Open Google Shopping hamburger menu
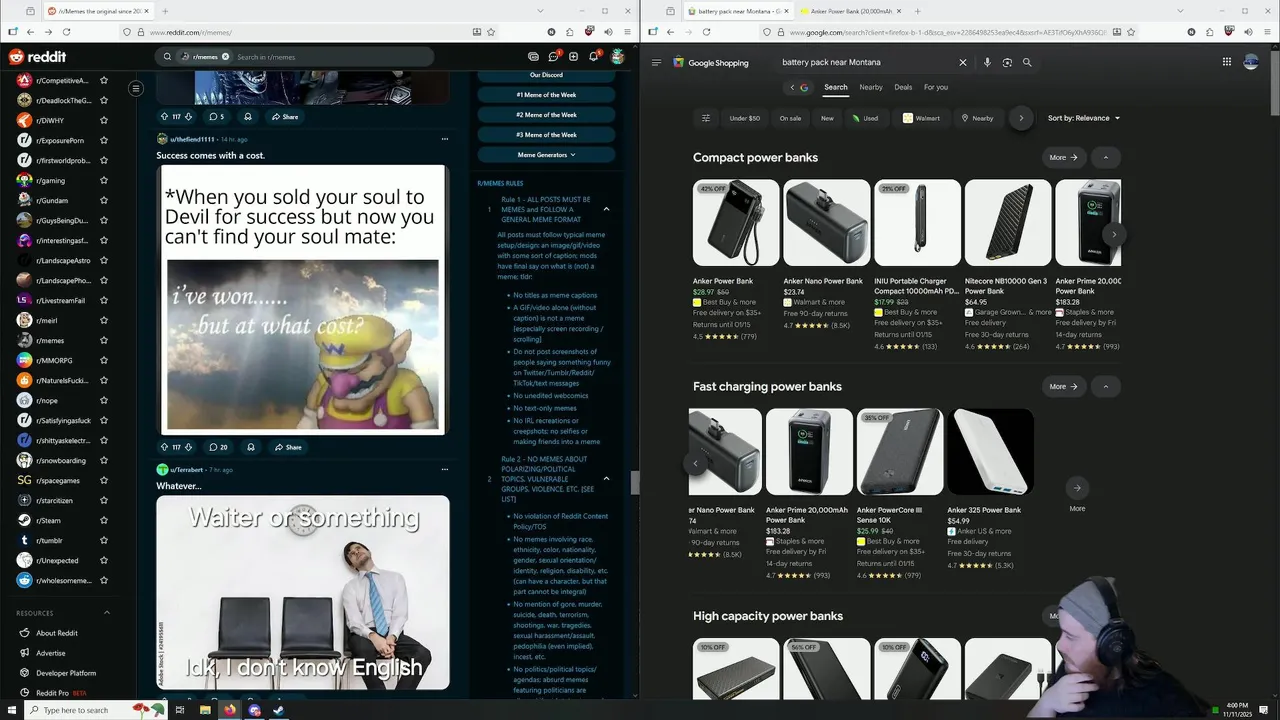This screenshot has width=1280, height=720. (656, 62)
